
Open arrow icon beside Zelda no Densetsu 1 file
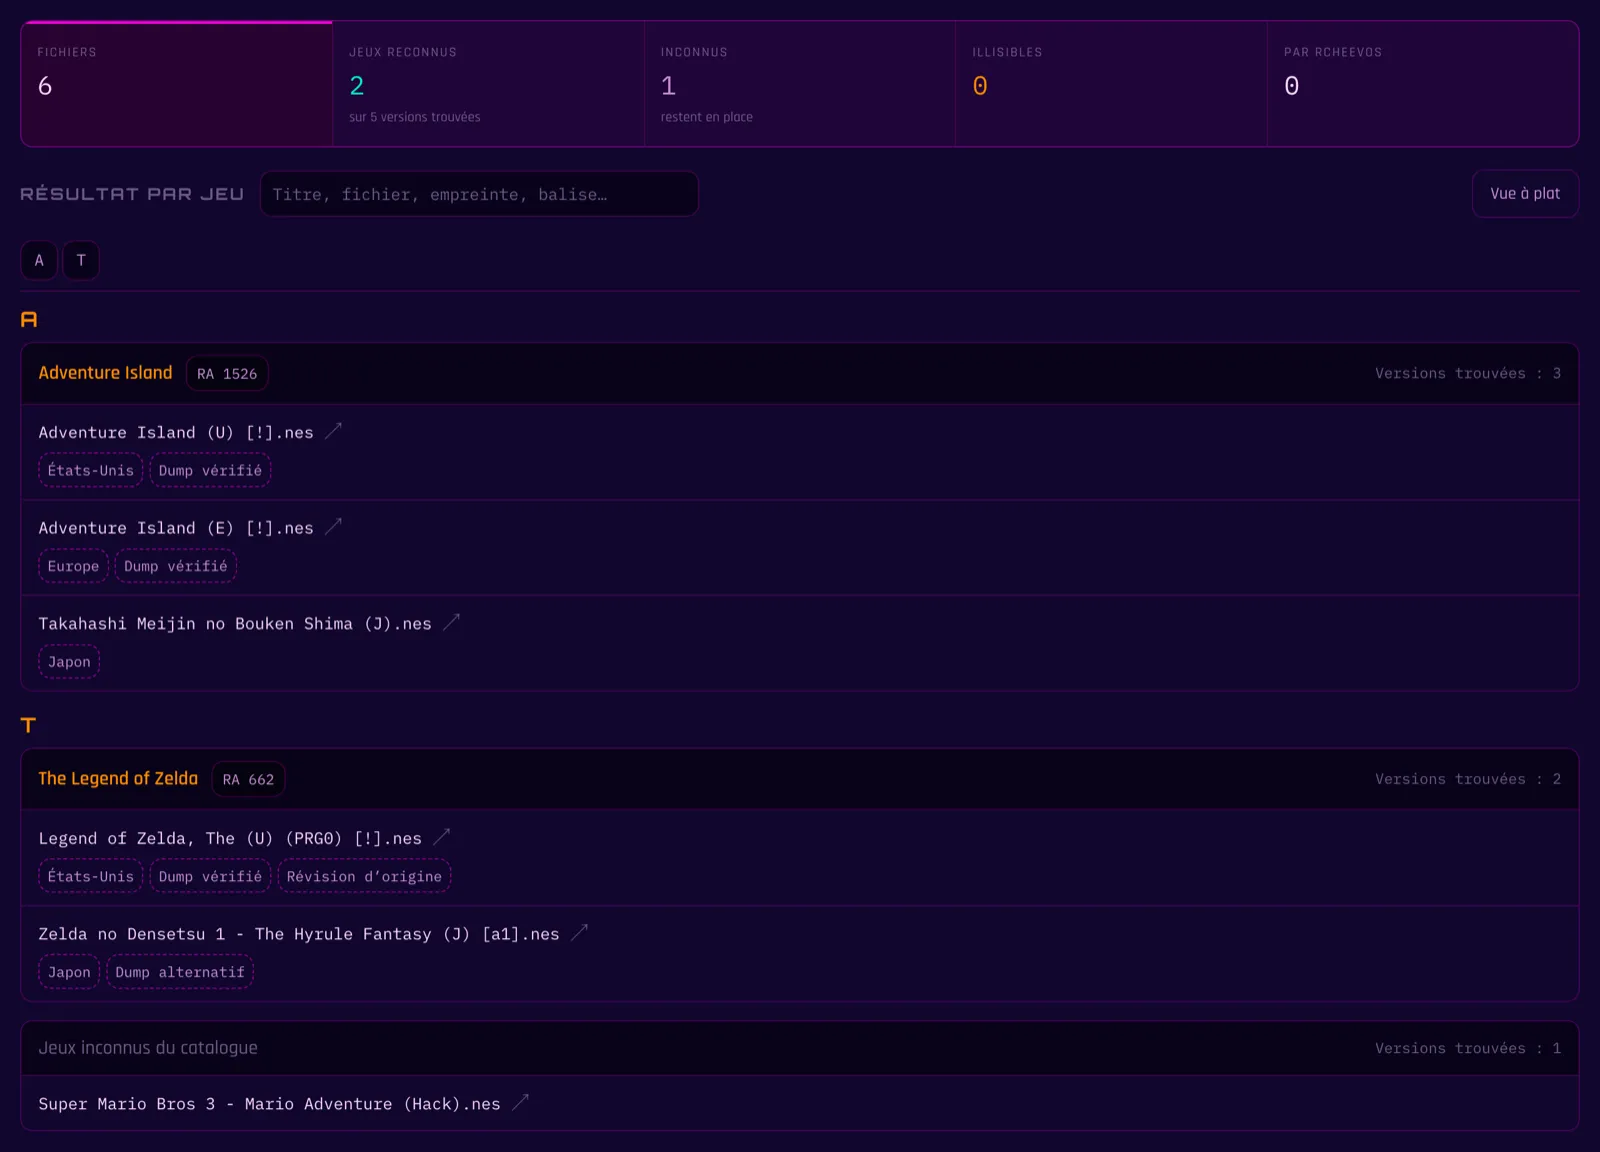click(579, 932)
